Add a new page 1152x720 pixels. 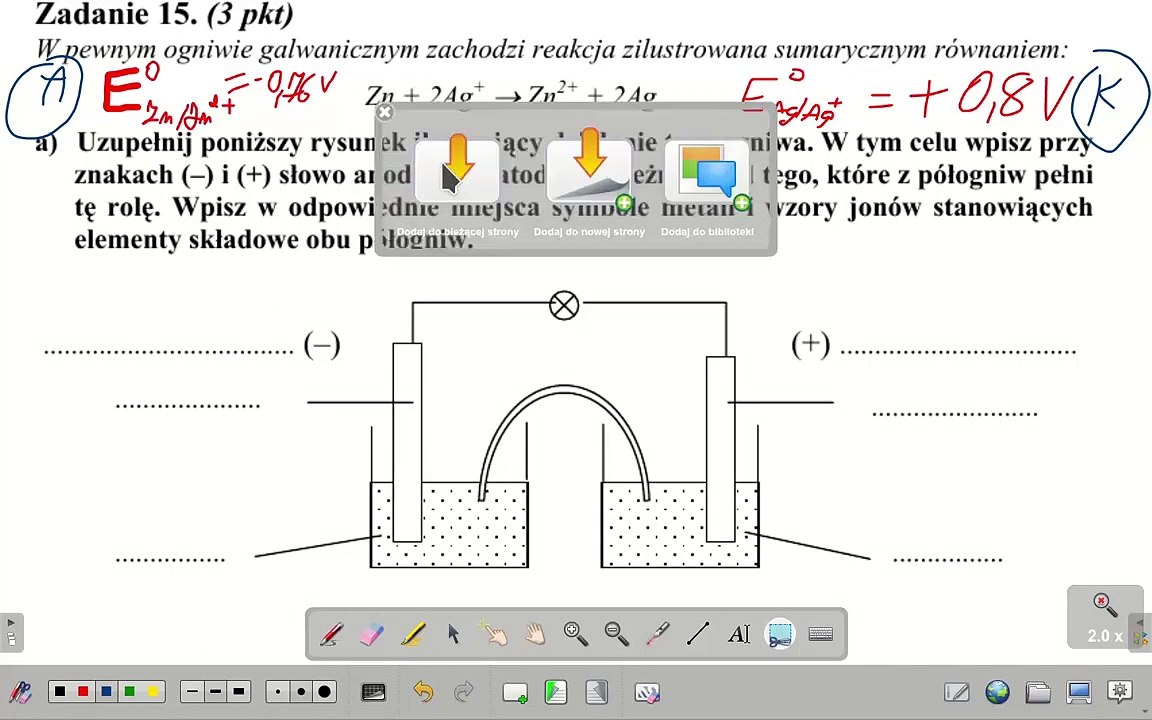click(x=514, y=692)
